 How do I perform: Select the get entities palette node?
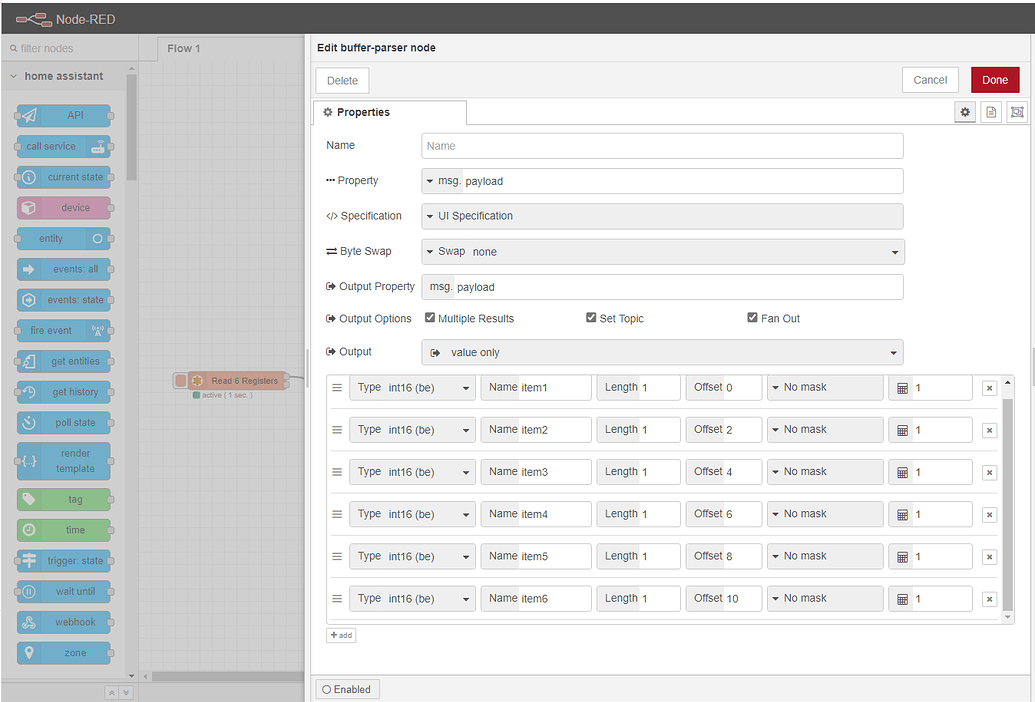tap(64, 361)
